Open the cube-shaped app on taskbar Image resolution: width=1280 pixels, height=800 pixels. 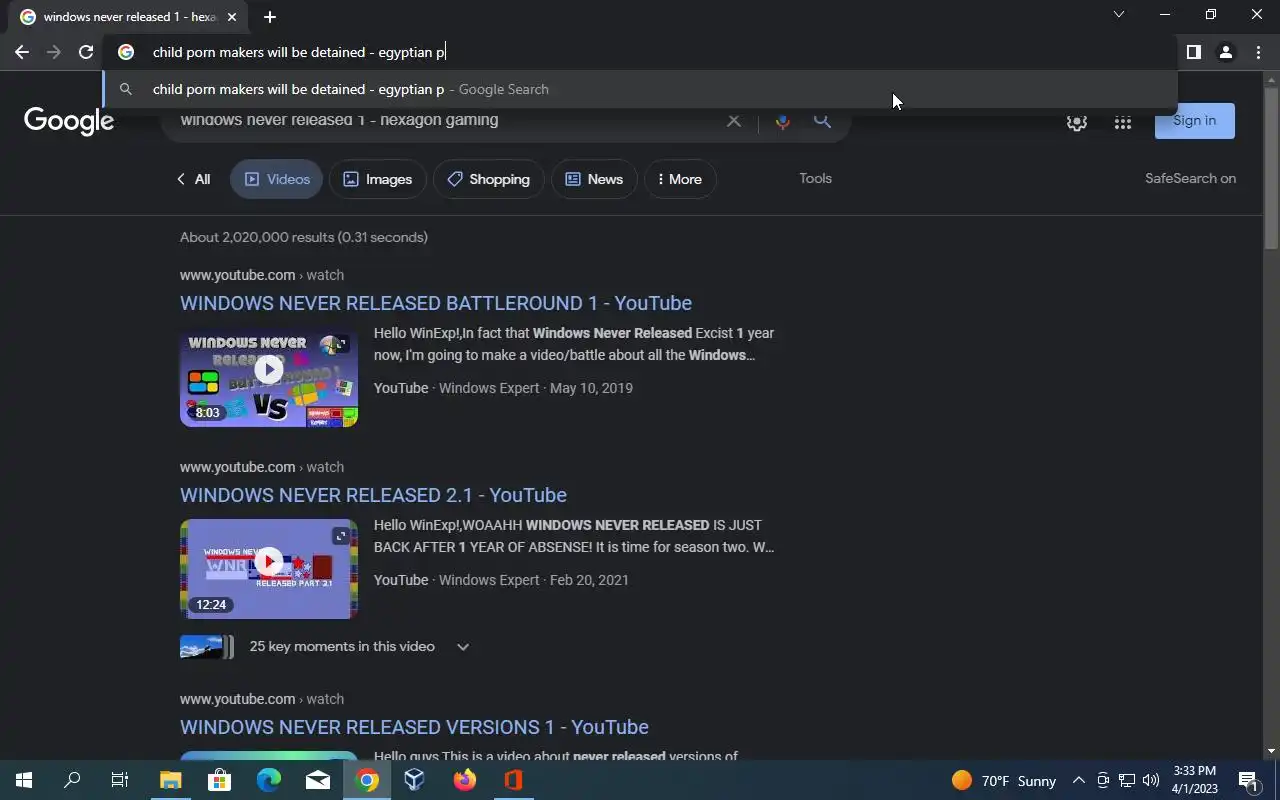415,780
